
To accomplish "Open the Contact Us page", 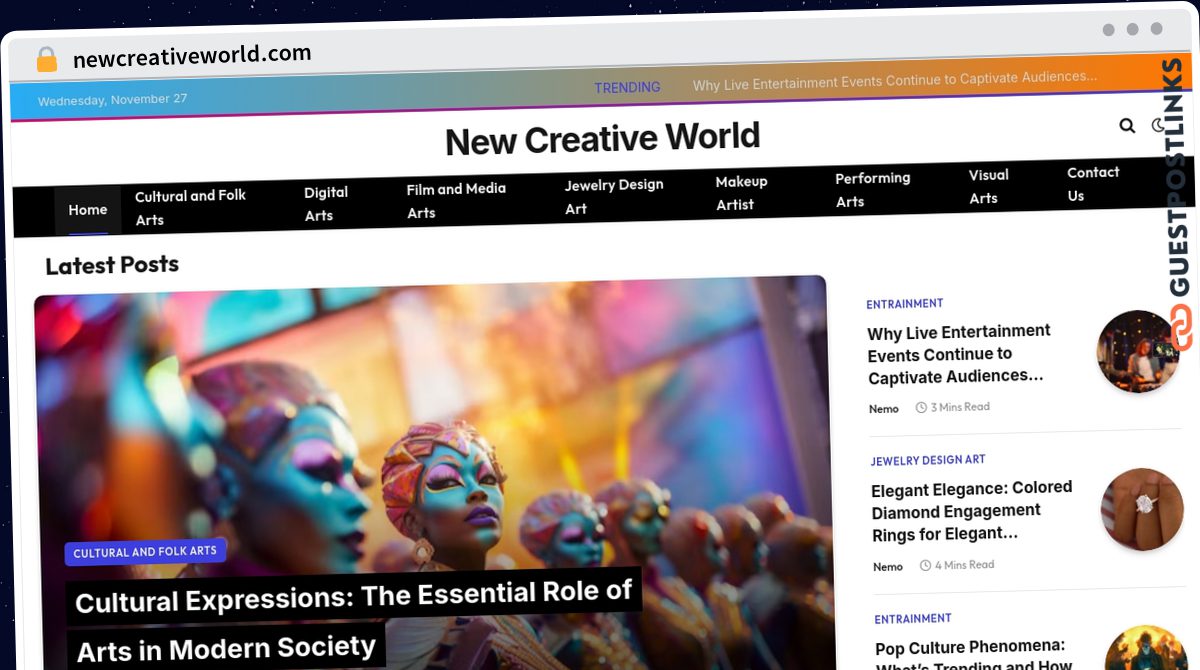I will coord(1092,183).
